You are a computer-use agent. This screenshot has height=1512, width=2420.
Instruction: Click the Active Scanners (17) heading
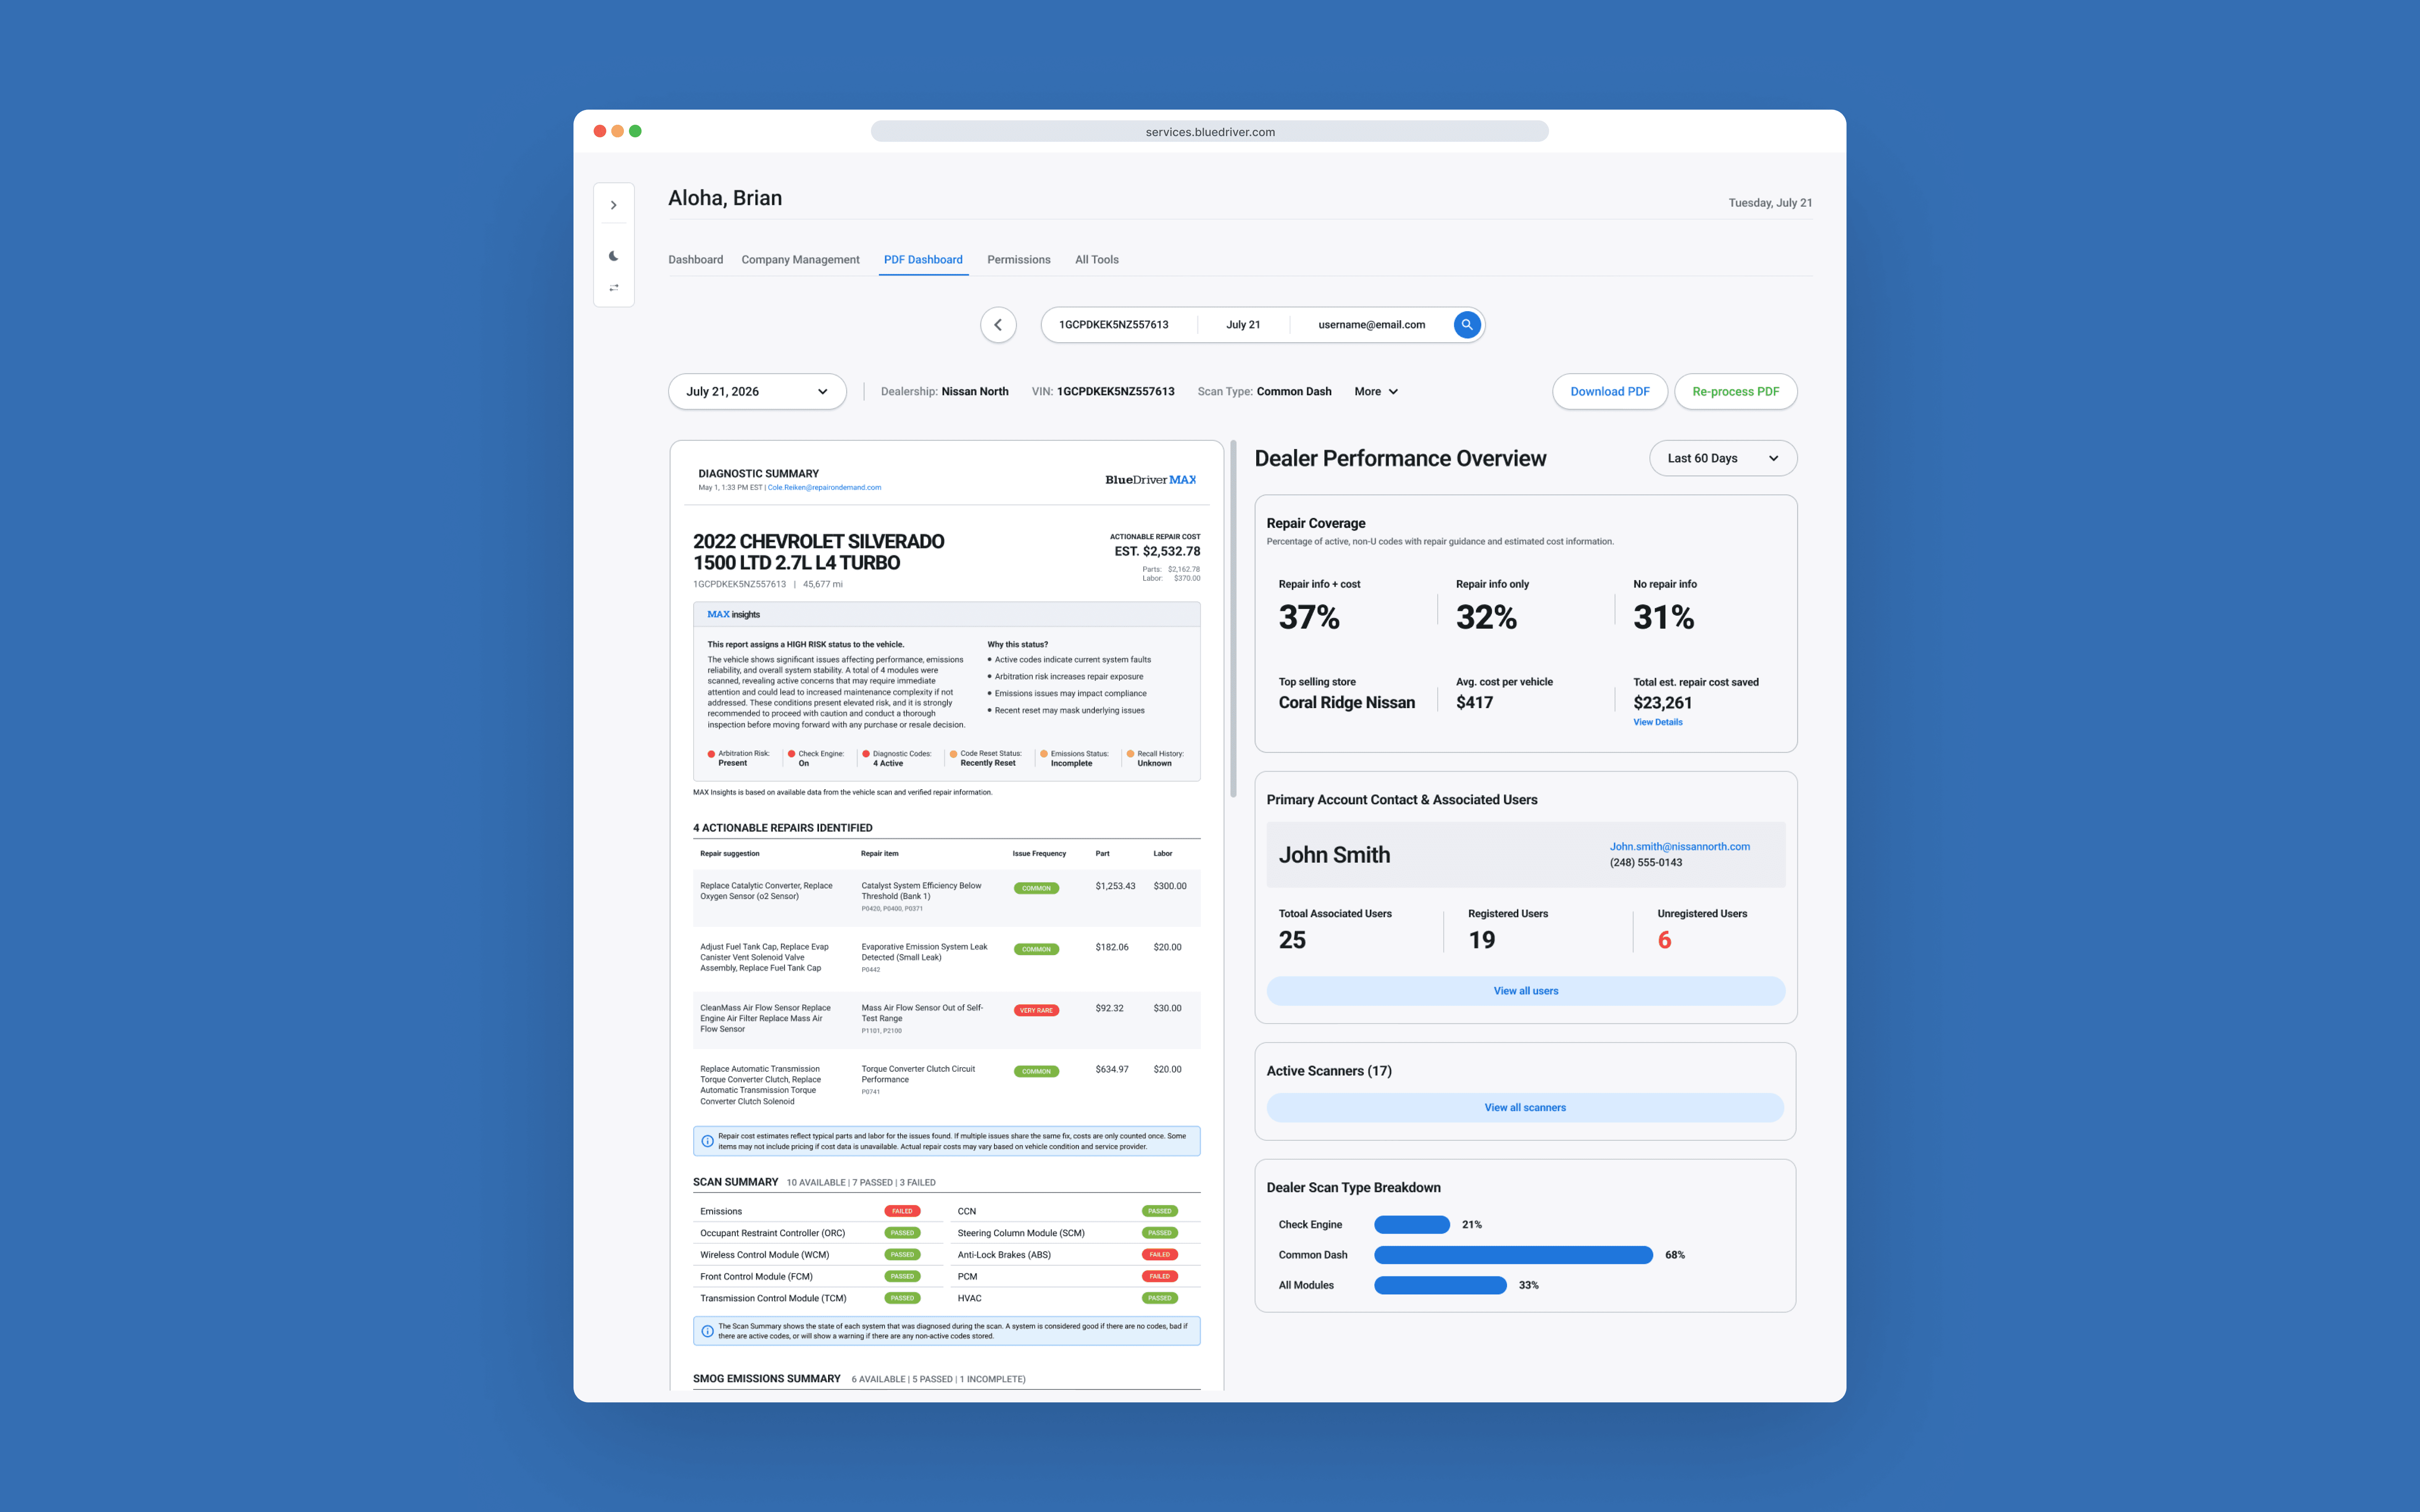pos(1328,1071)
